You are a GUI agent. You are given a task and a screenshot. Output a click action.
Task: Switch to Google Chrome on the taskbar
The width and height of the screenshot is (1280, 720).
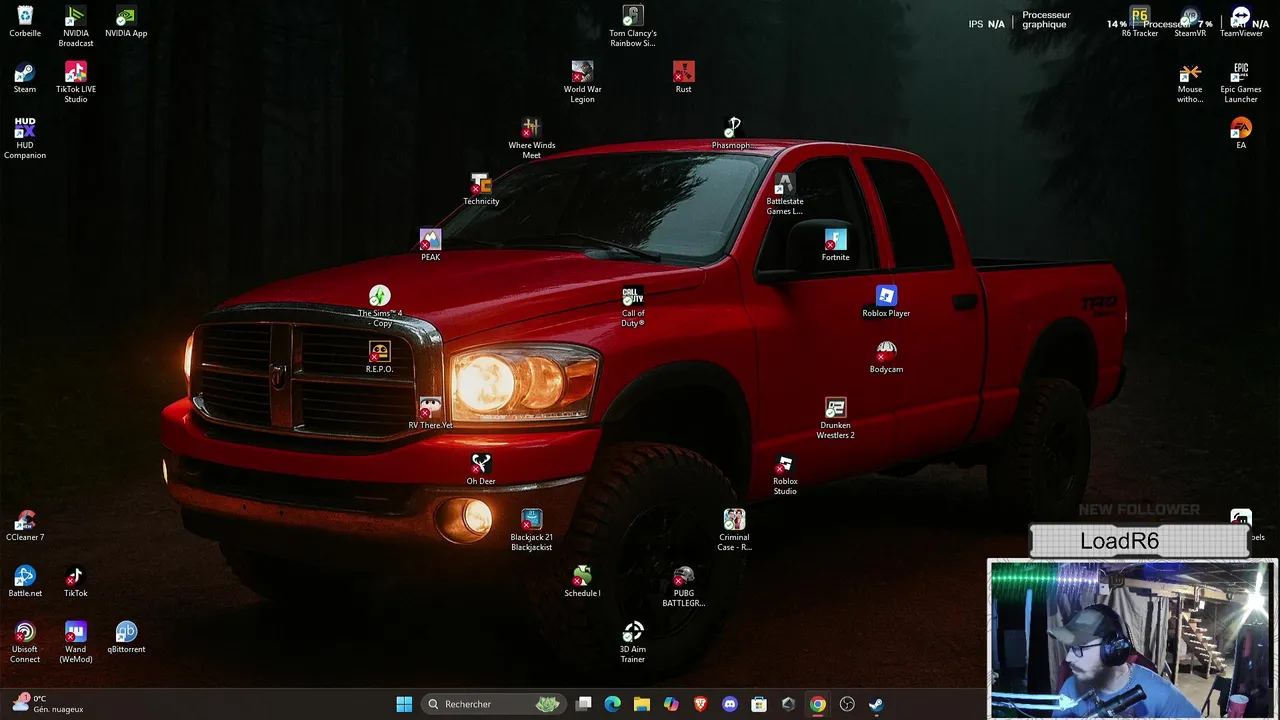818,704
